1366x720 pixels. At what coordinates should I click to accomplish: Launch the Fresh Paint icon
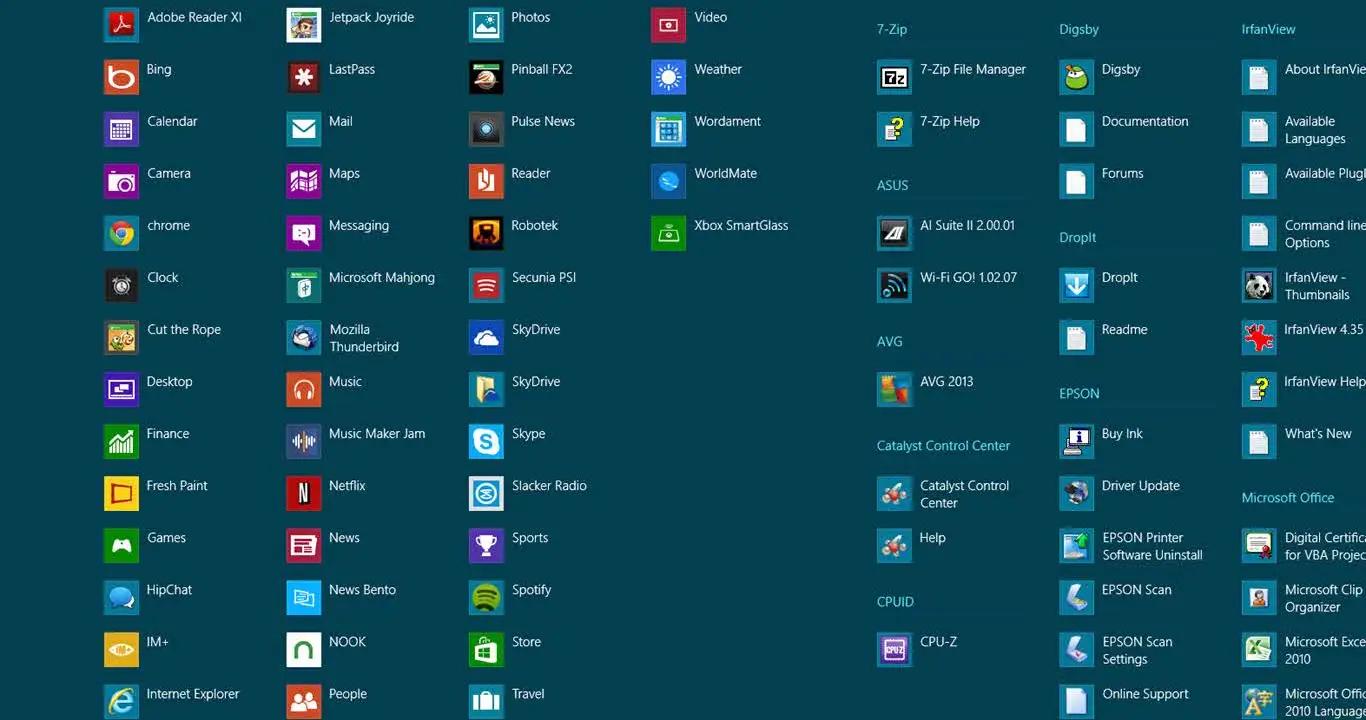coord(121,493)
